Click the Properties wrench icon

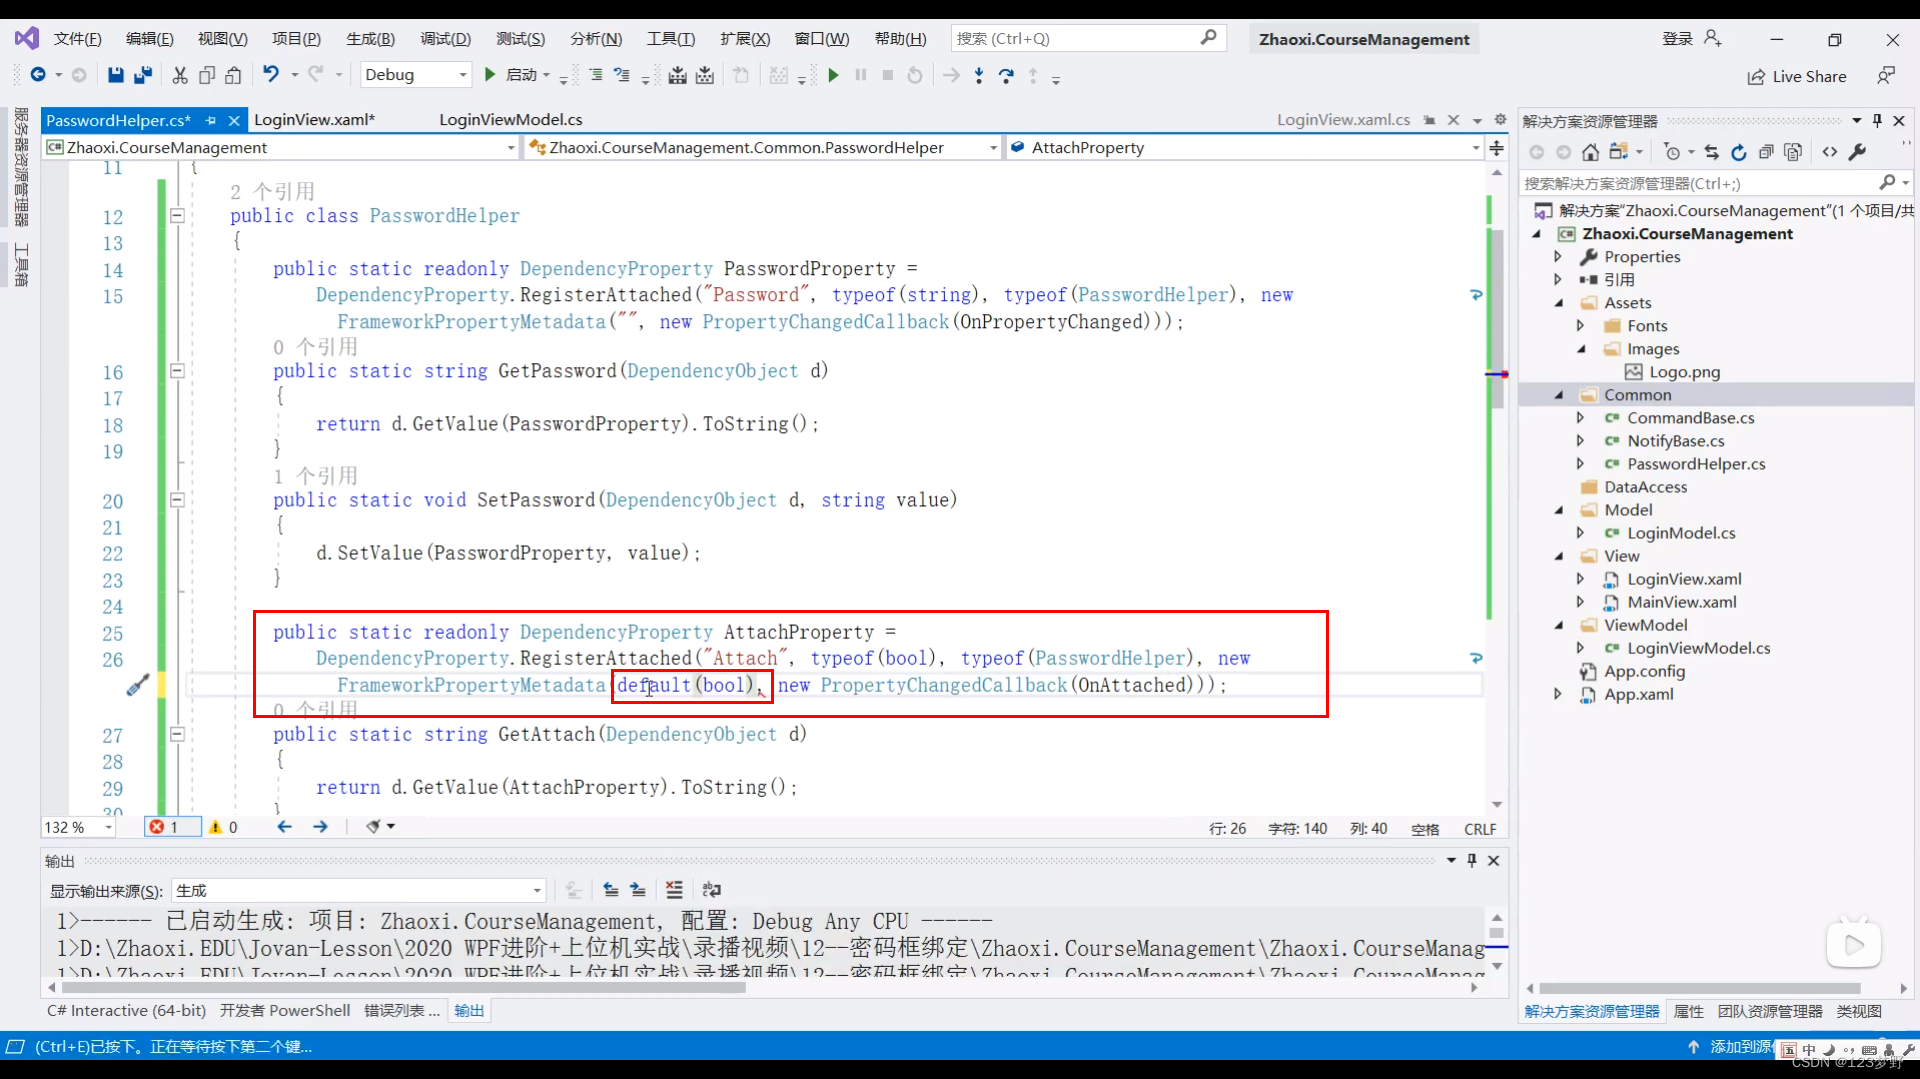coord(1858,152)
